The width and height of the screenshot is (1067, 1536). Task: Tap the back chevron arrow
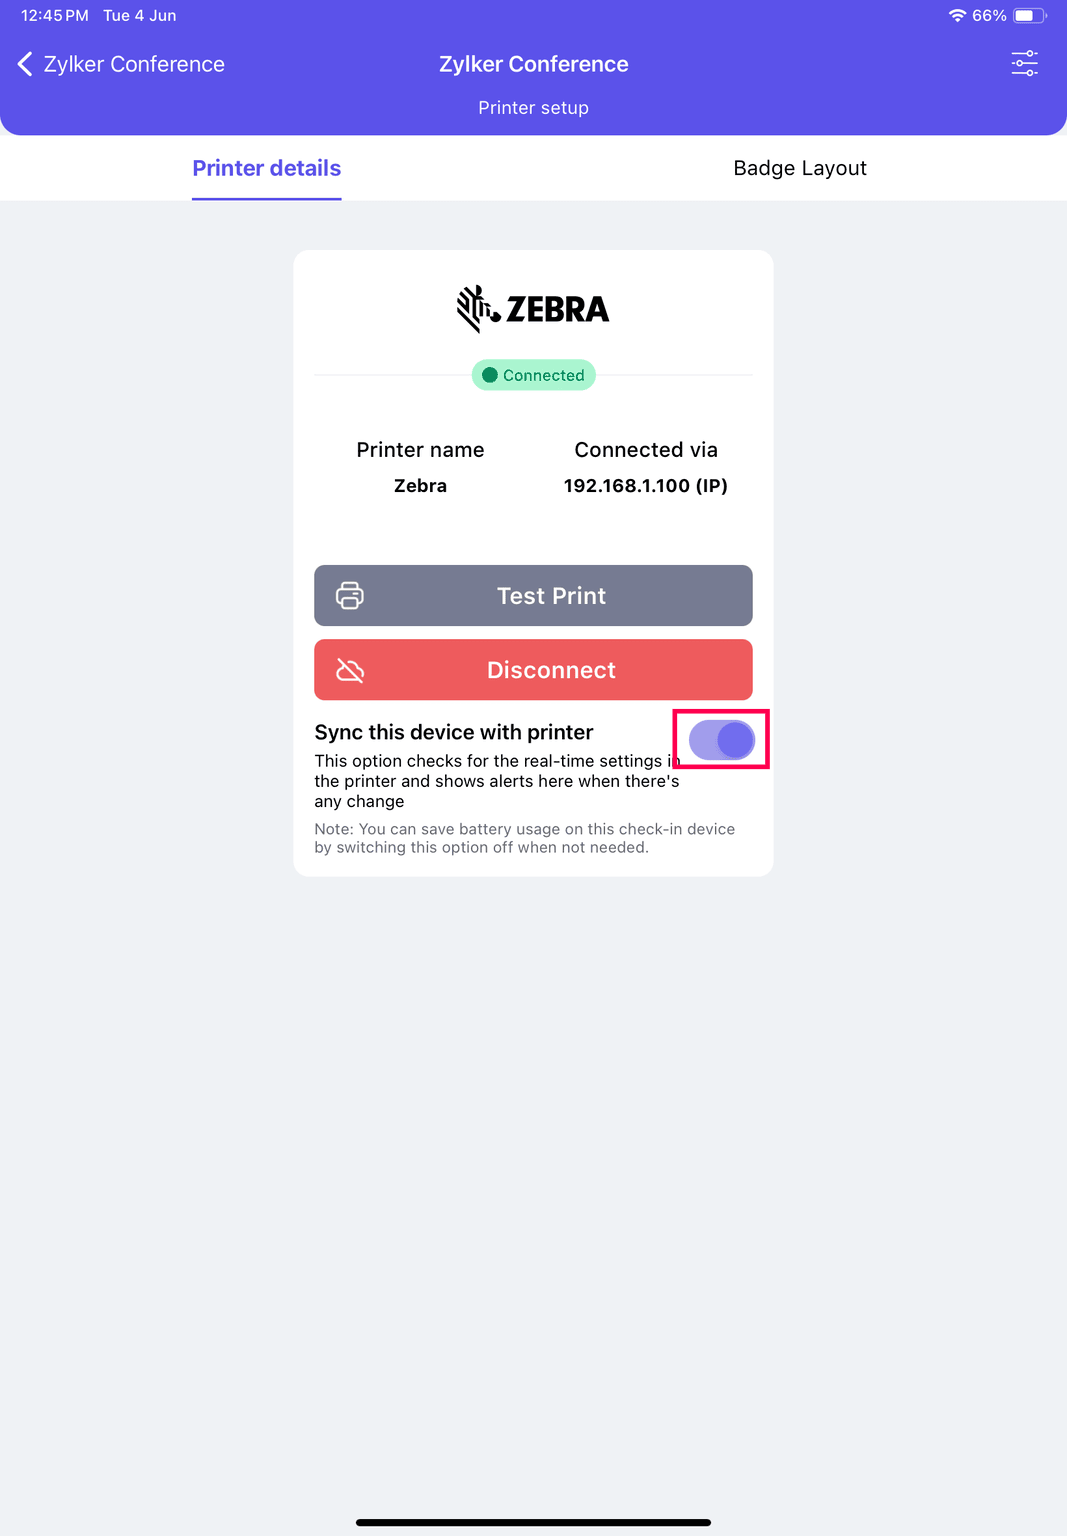25,64
